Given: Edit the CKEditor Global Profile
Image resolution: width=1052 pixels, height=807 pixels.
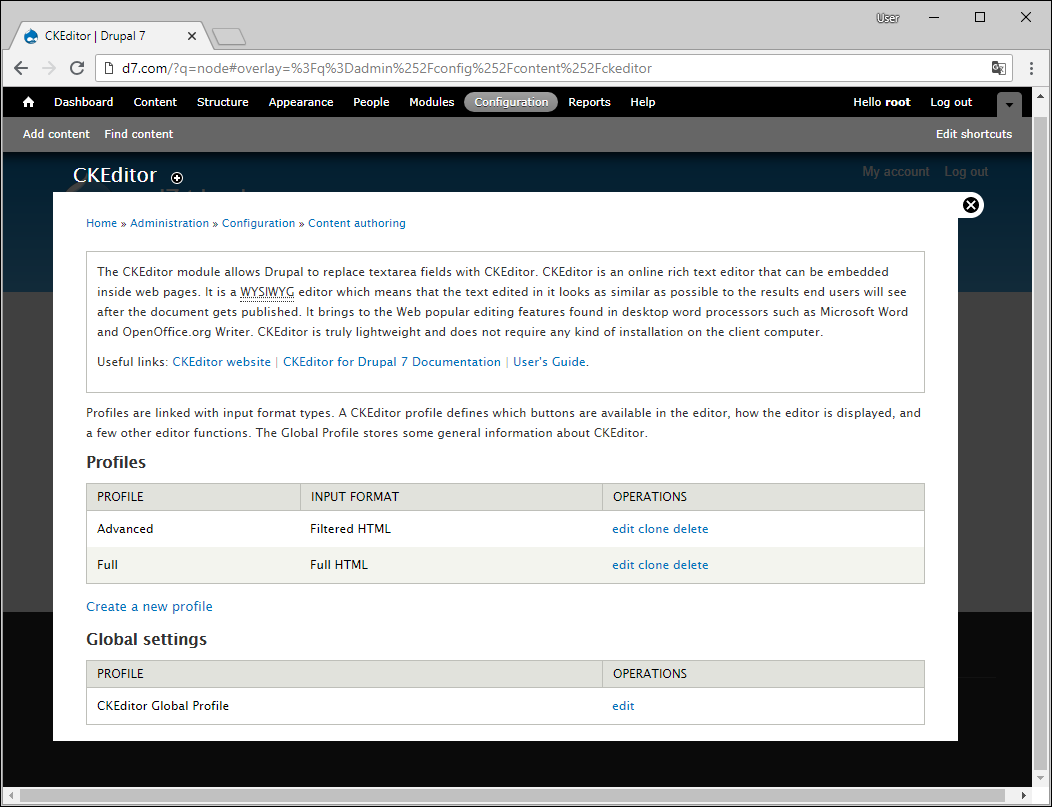Looking at the screenshot, I should click(x=623, y=706).
